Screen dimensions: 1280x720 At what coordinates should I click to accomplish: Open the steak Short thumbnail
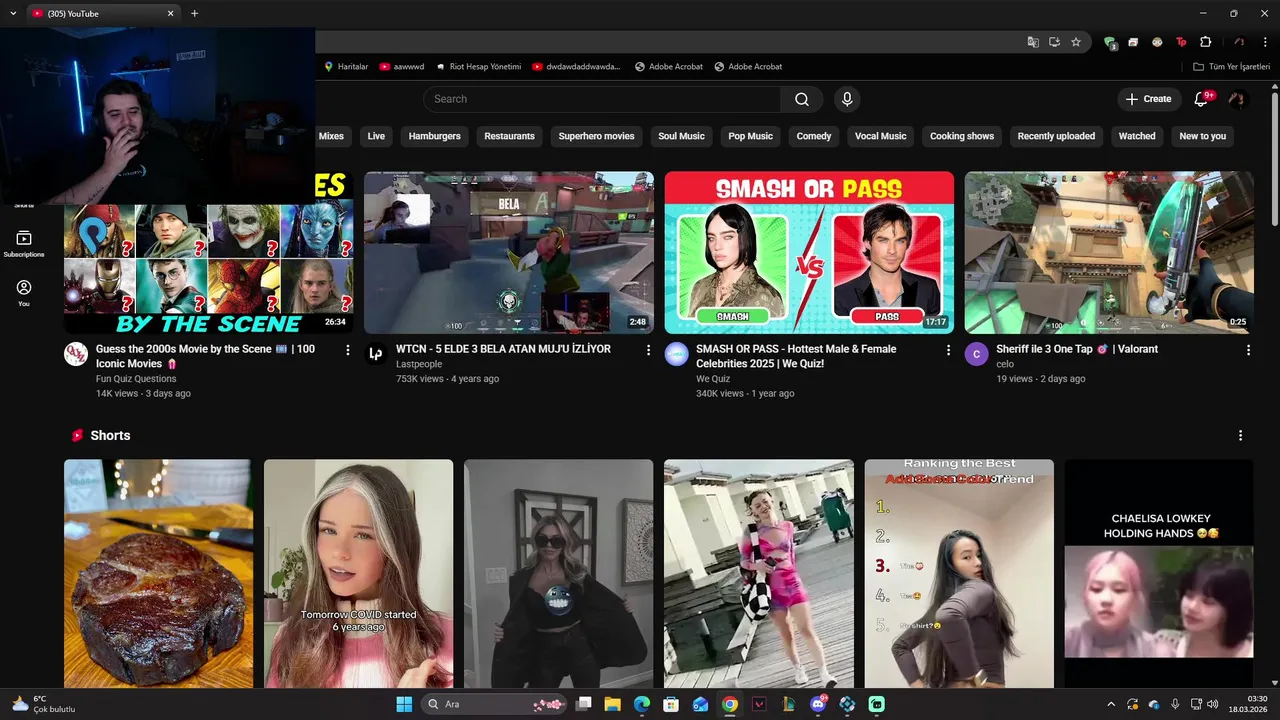[158, 574]
